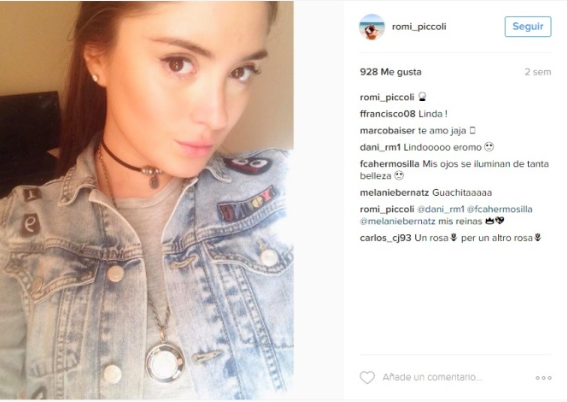This screenshot has height=402, width=567.
Task: Open the '2 sem' post timestamp
Action: pyautogui.click(x=538, y=72)
